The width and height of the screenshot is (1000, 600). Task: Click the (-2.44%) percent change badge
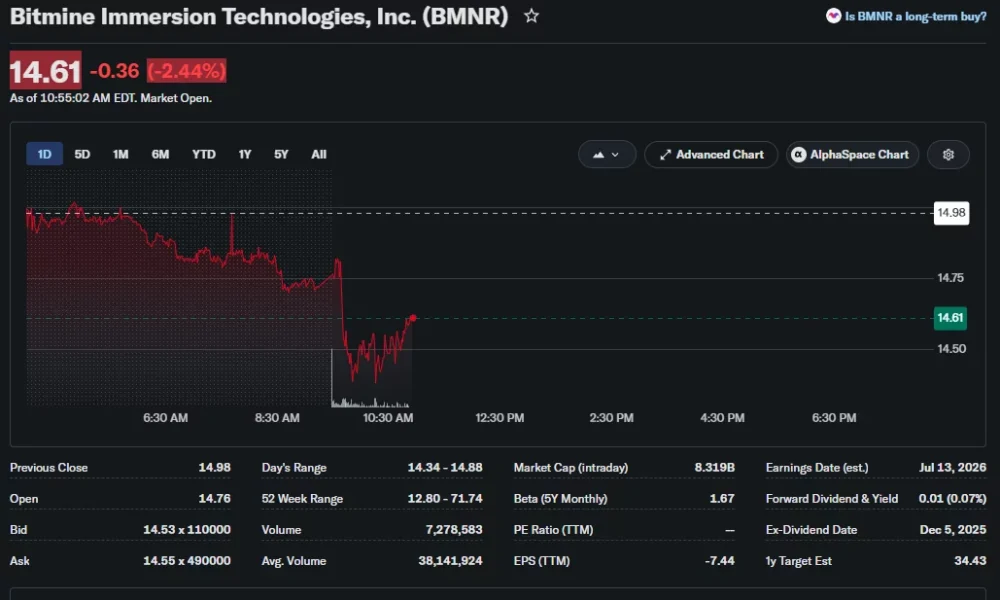point(187,70)
